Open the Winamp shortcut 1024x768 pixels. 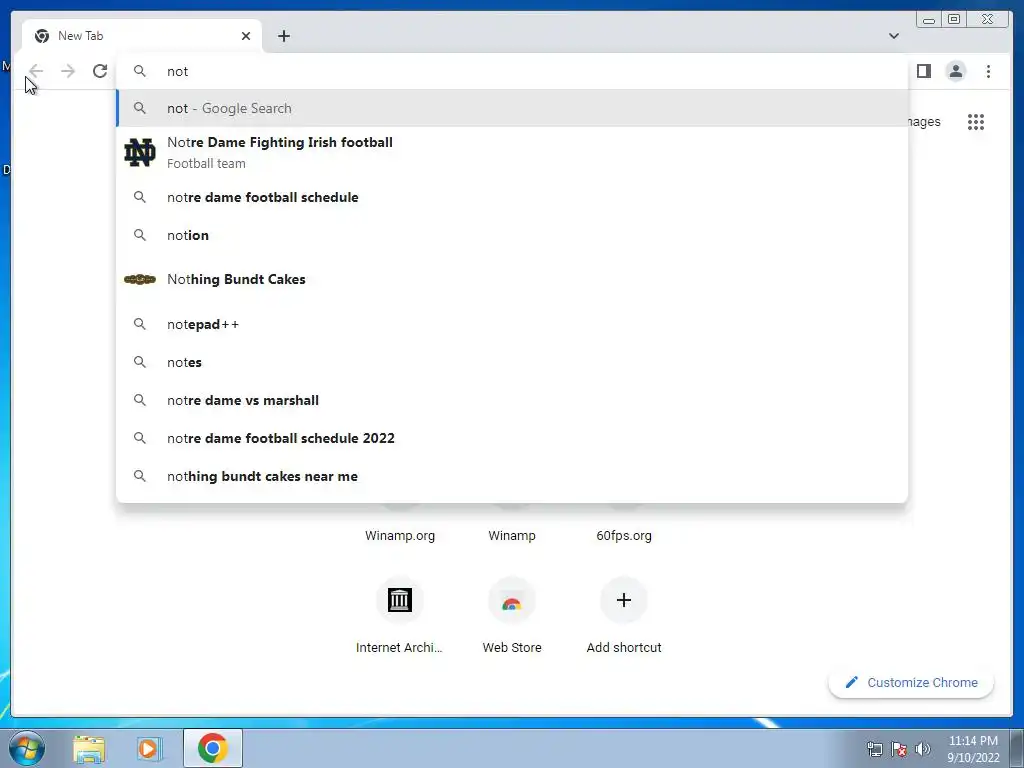tap(512, 535)
